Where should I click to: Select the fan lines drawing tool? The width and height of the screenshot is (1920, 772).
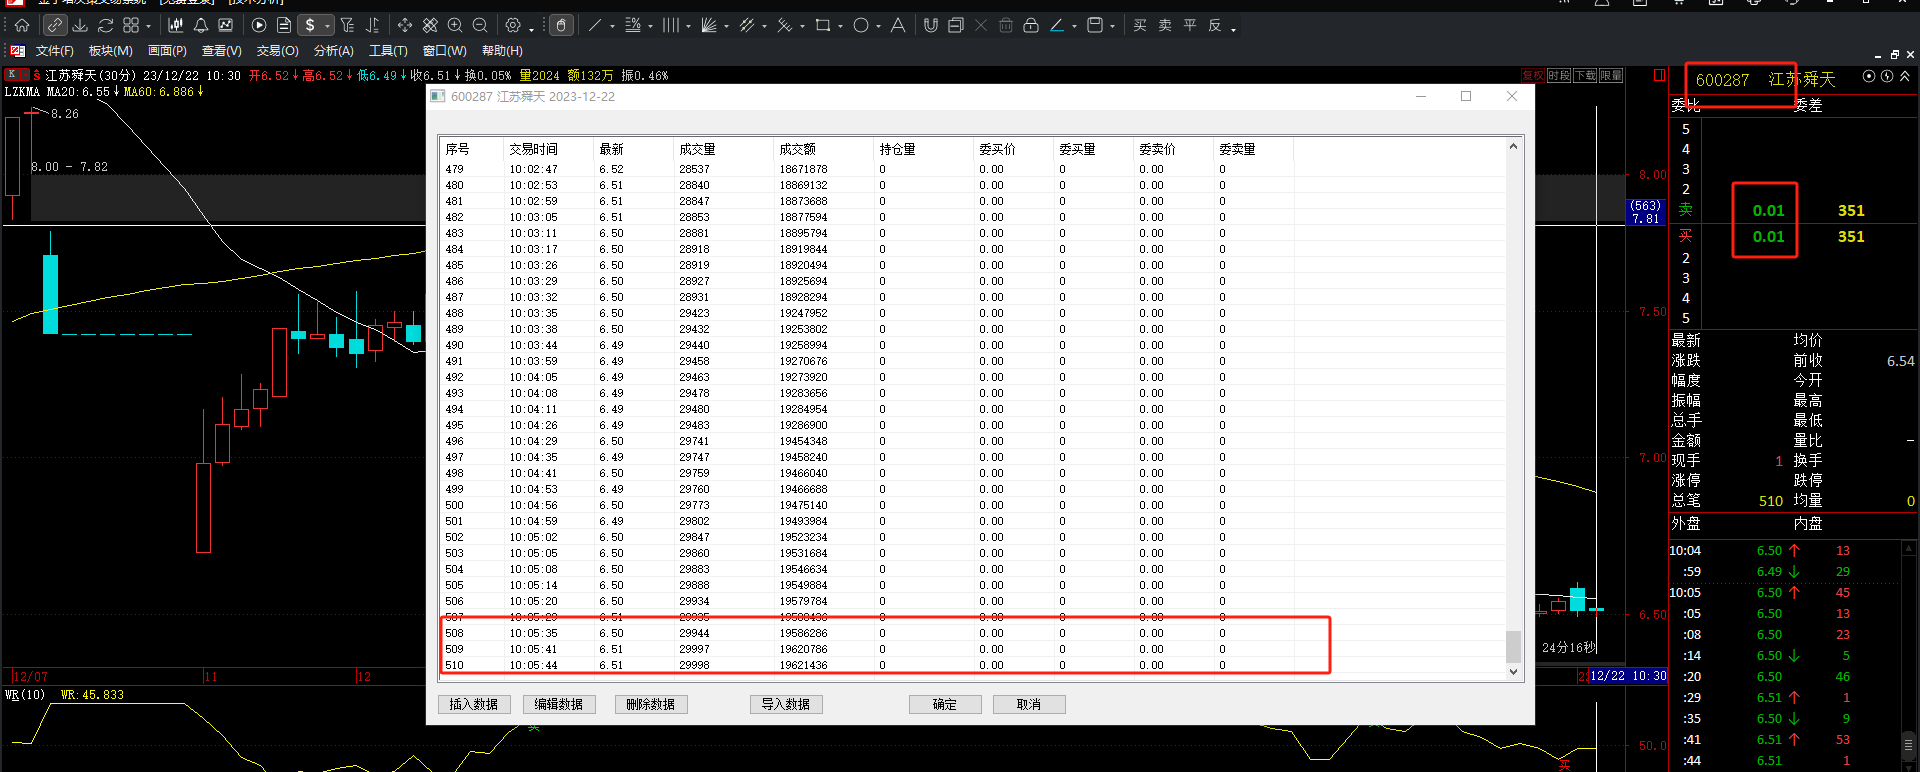click(709, 25)
